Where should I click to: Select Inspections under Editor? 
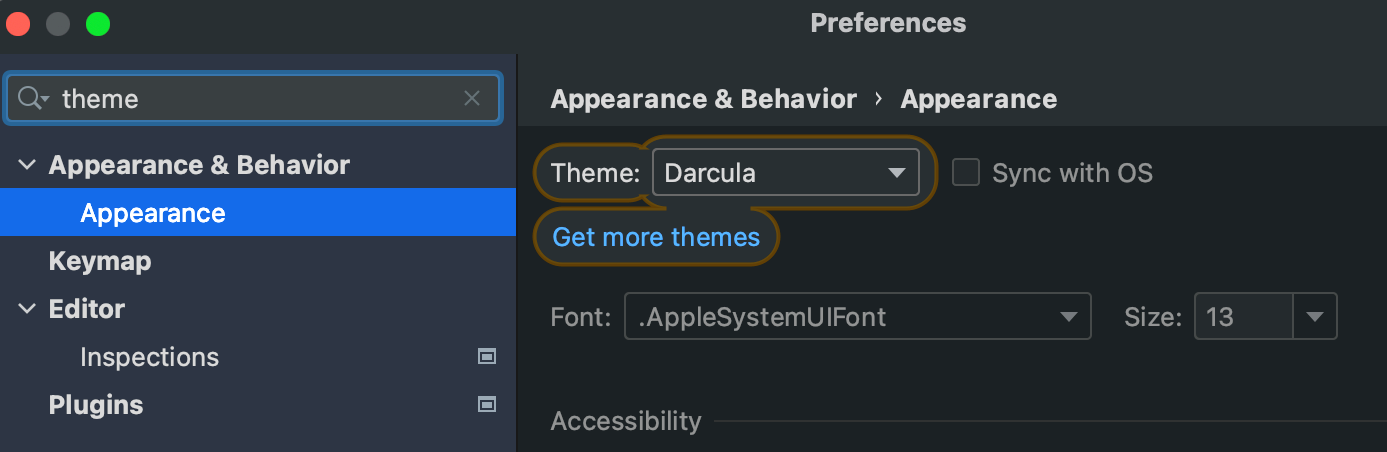coord(149,357)
